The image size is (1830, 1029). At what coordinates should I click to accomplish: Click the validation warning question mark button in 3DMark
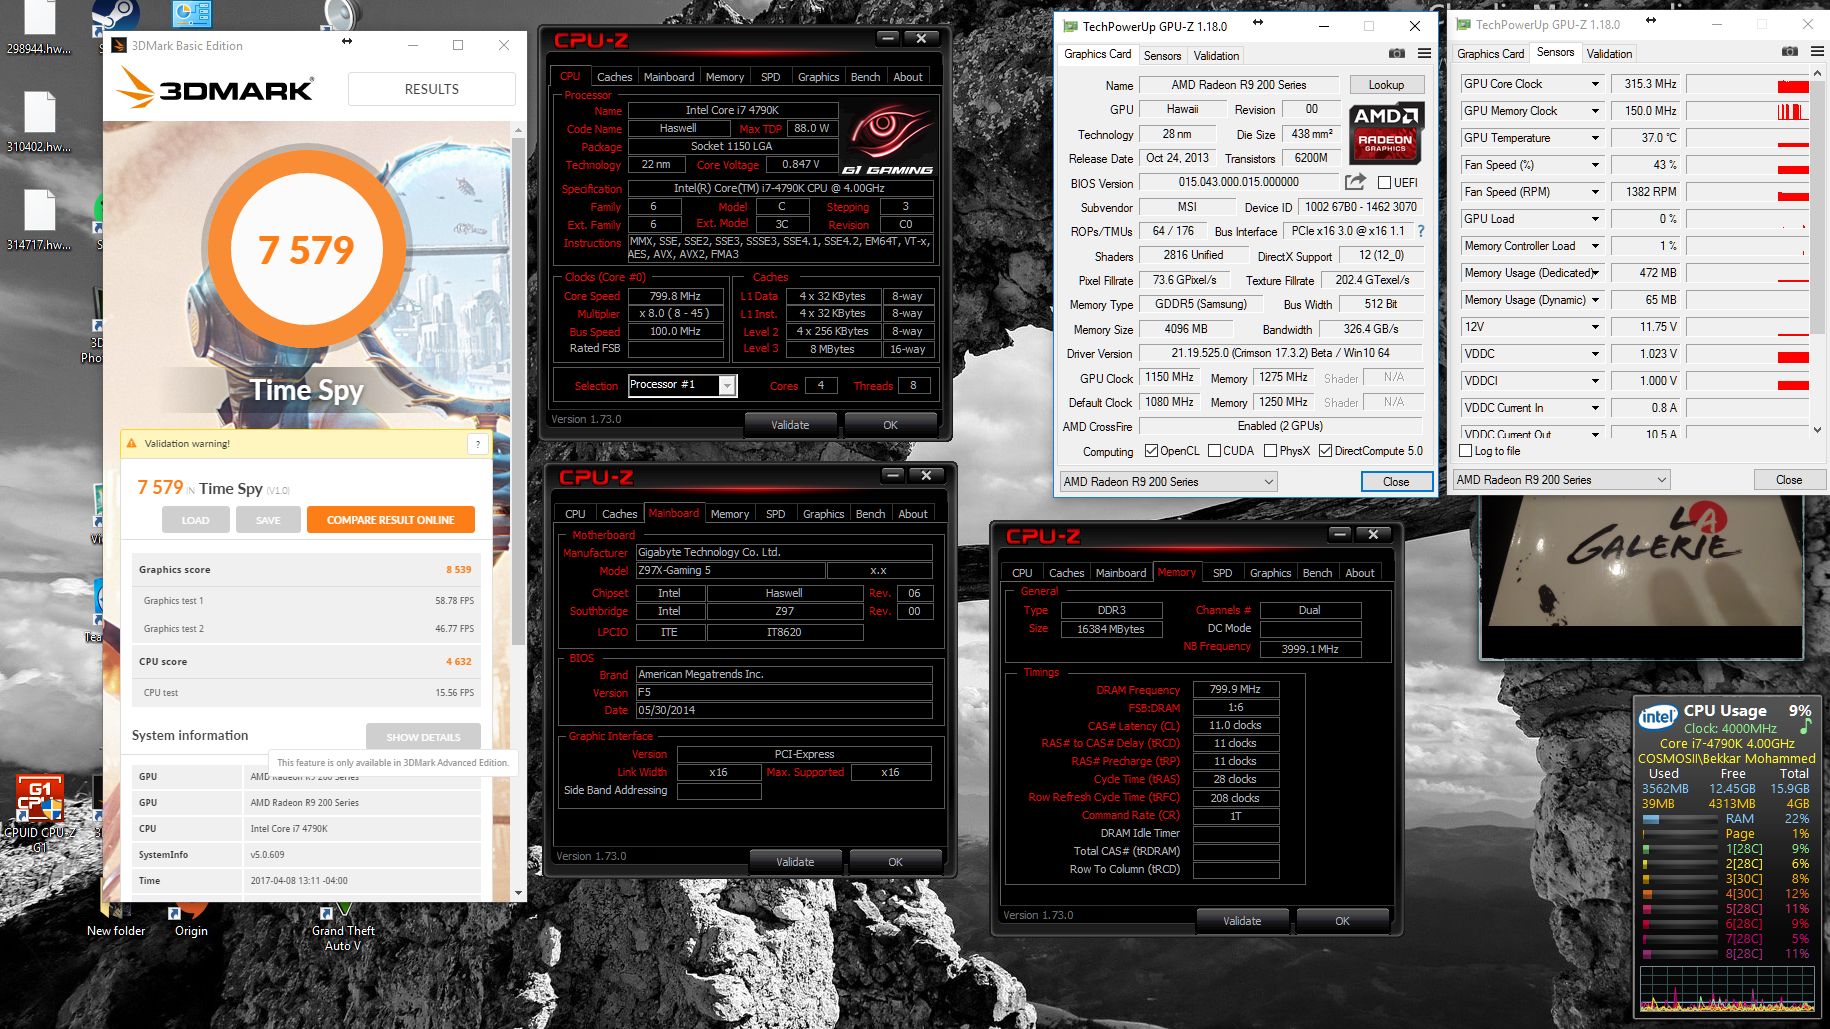point(478,444)
